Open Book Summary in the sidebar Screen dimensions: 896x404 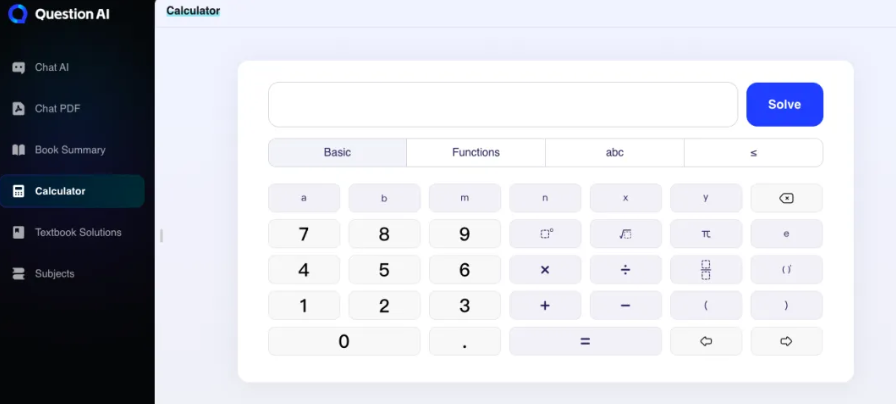[72, 150]
